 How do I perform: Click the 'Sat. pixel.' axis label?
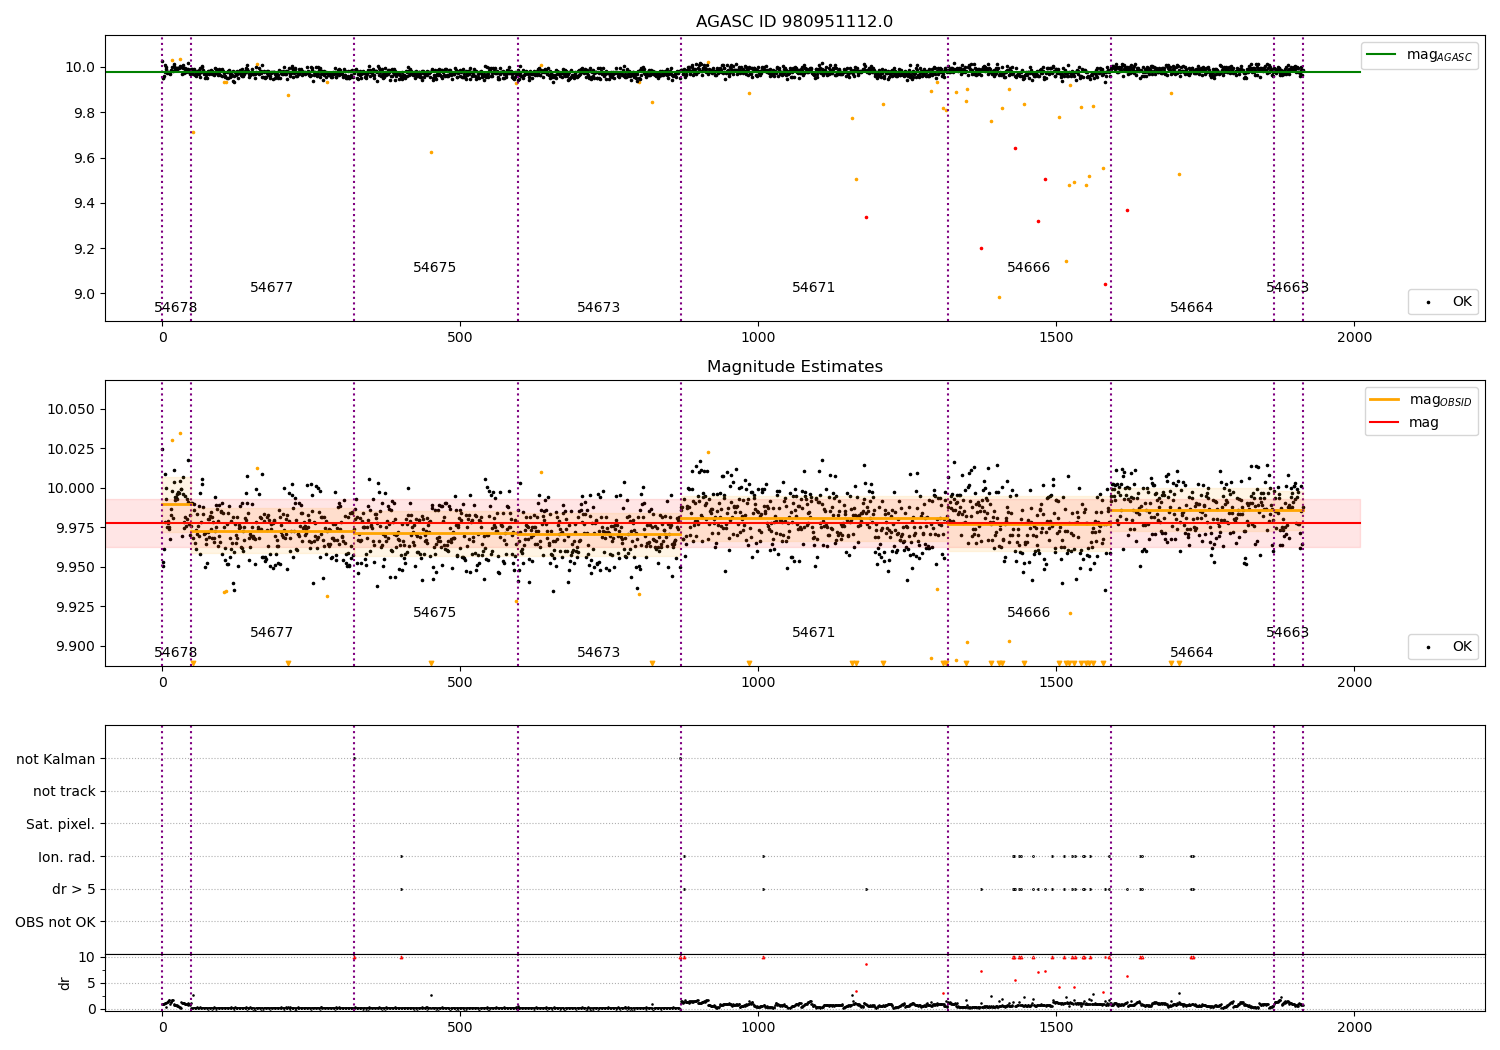tap(61, 824)
